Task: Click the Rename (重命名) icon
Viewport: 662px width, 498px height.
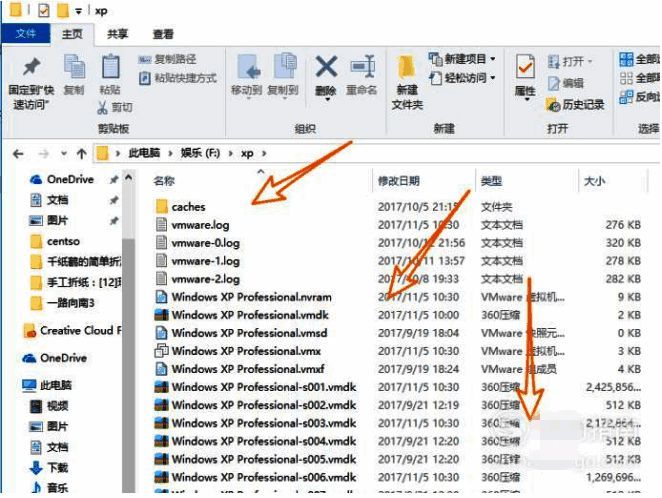Action: (360, 70)
